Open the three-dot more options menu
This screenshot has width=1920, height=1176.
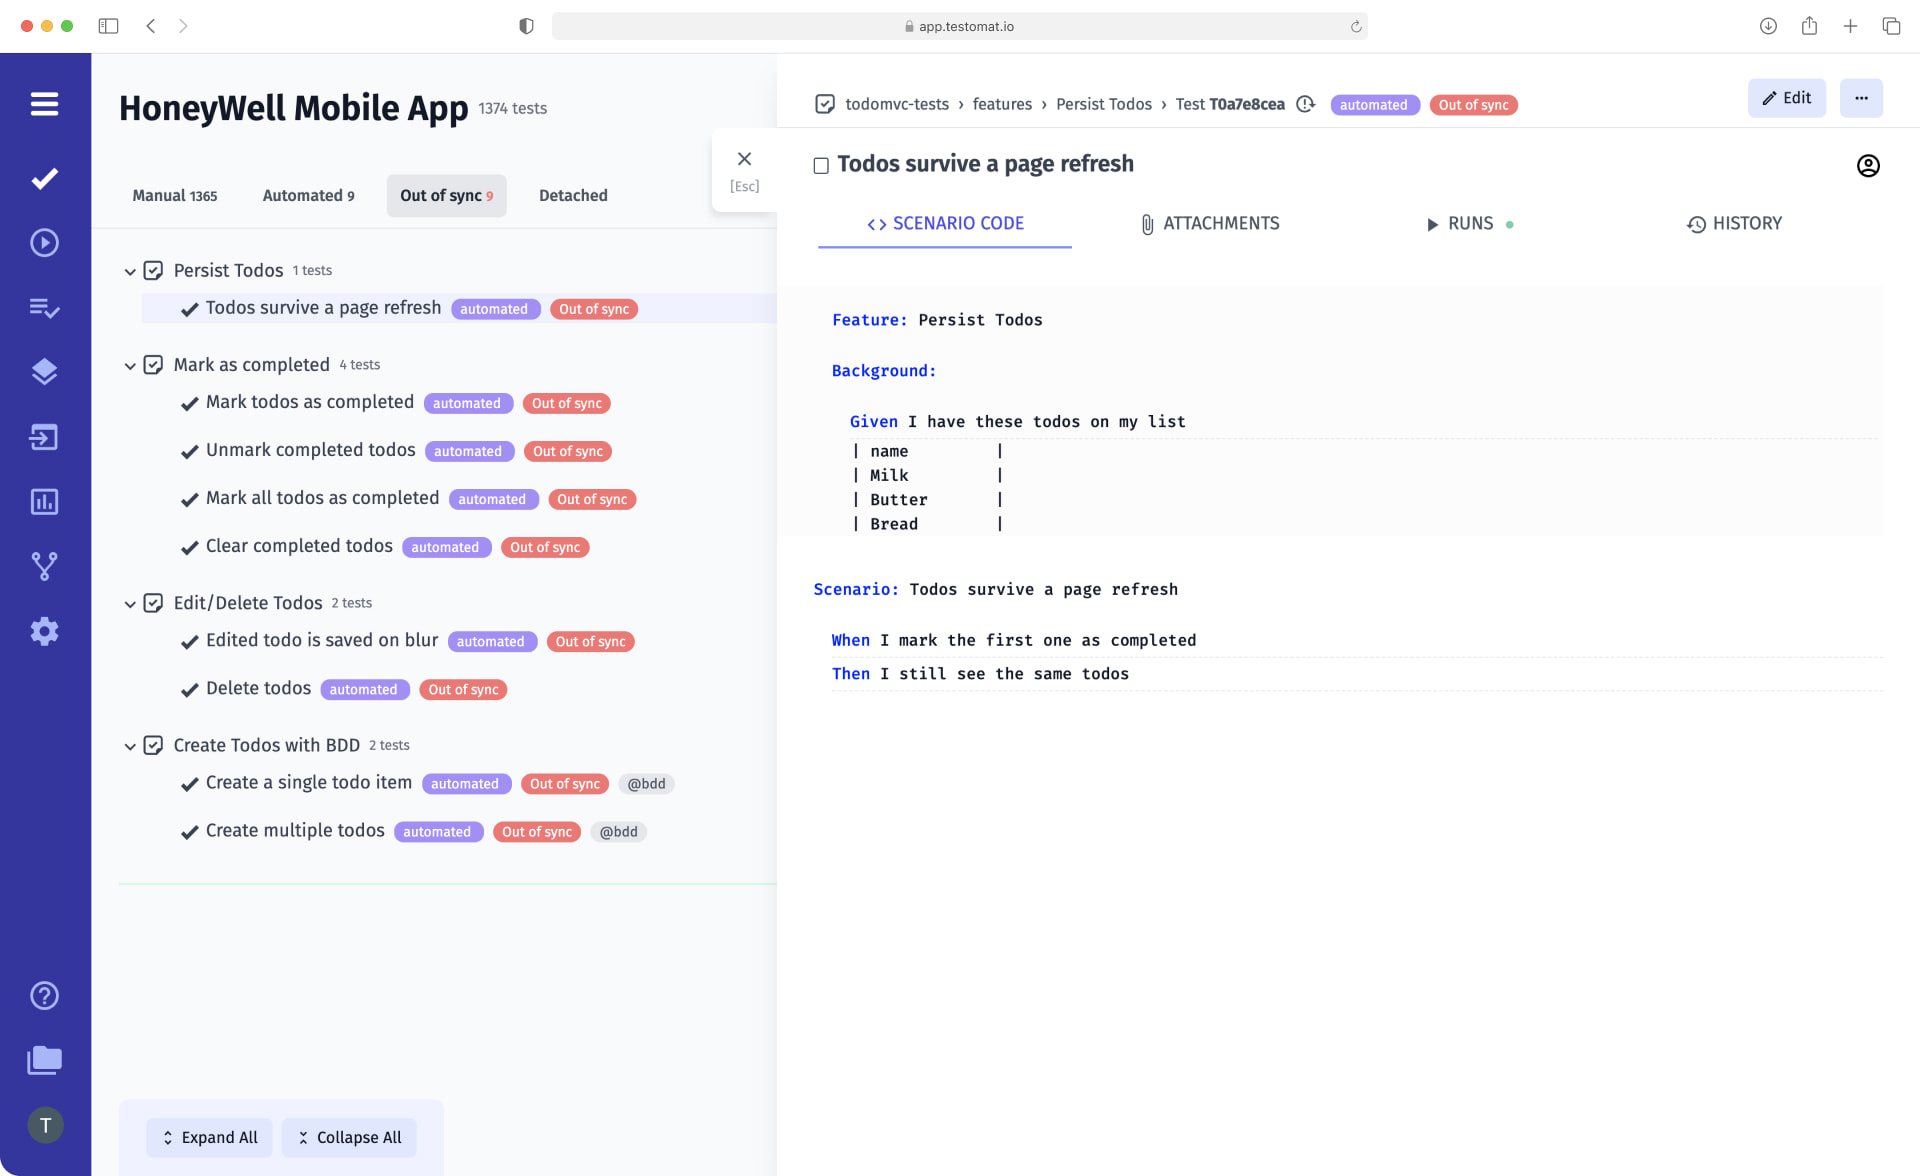pyautogui.click(x=1862, y=97)
